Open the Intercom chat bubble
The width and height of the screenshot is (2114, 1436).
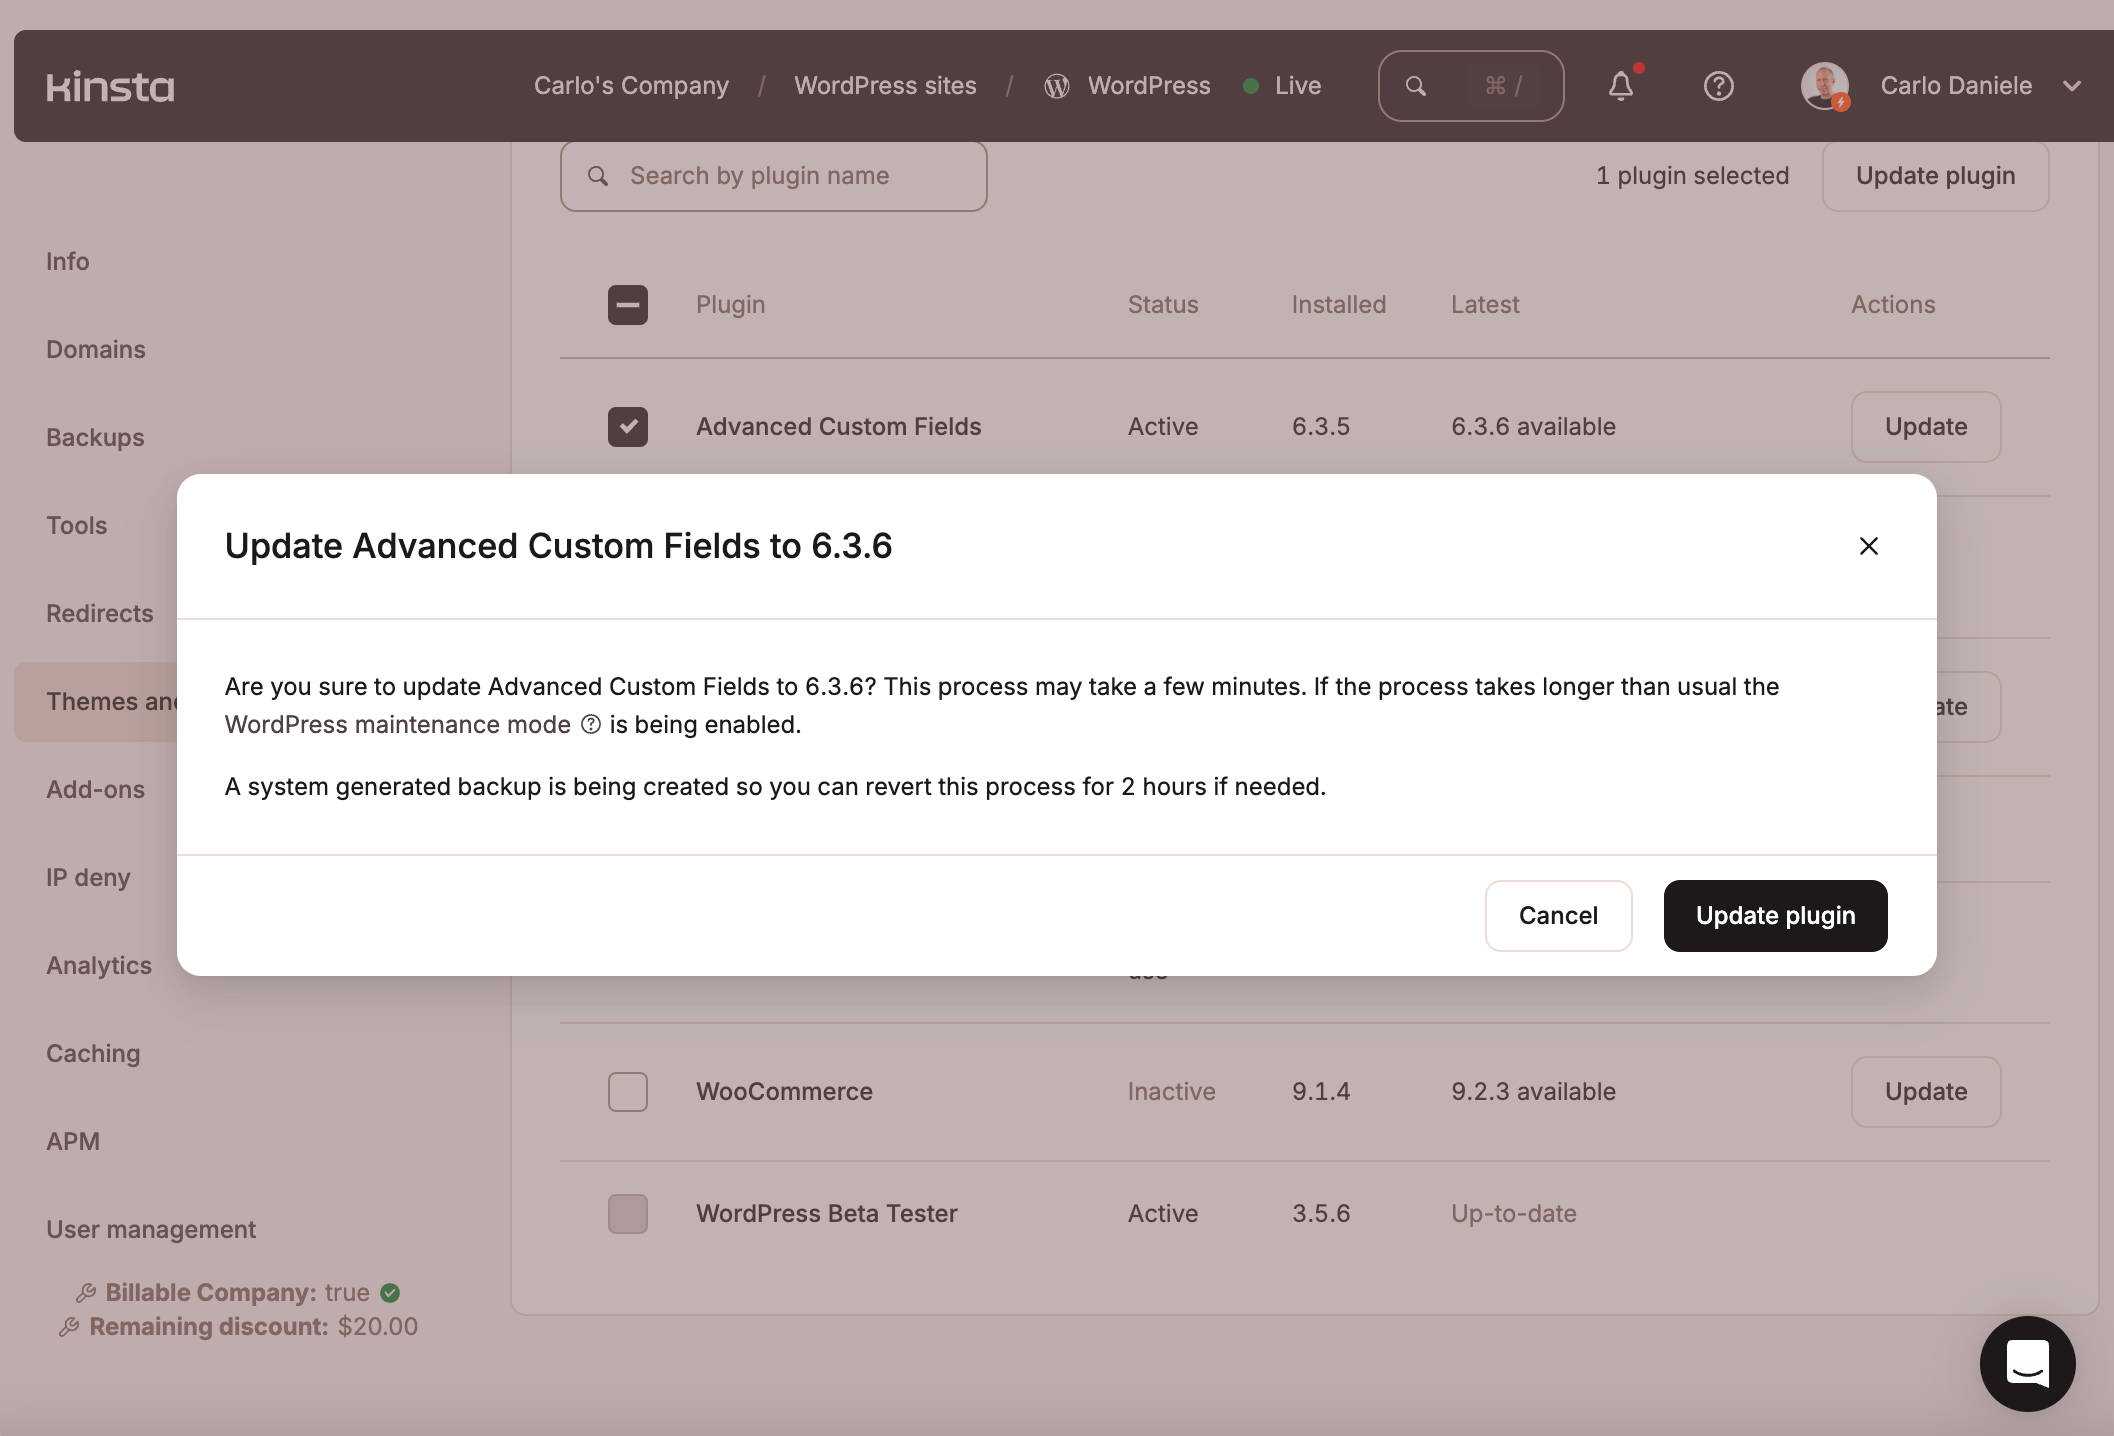2027,1363
